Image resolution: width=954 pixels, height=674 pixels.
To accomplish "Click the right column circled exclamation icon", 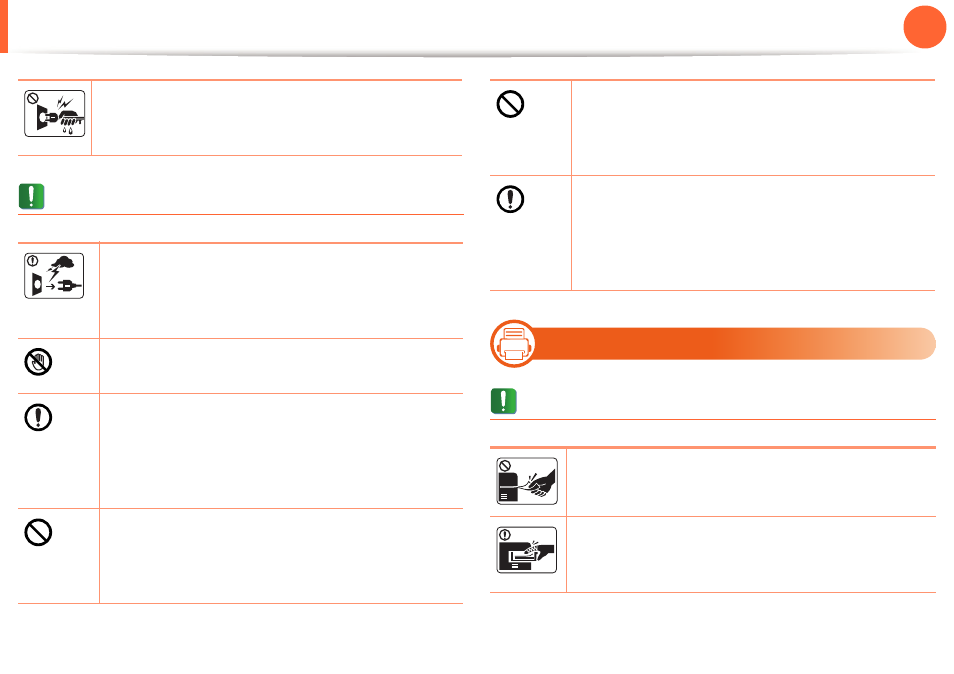I will point(510,199).
